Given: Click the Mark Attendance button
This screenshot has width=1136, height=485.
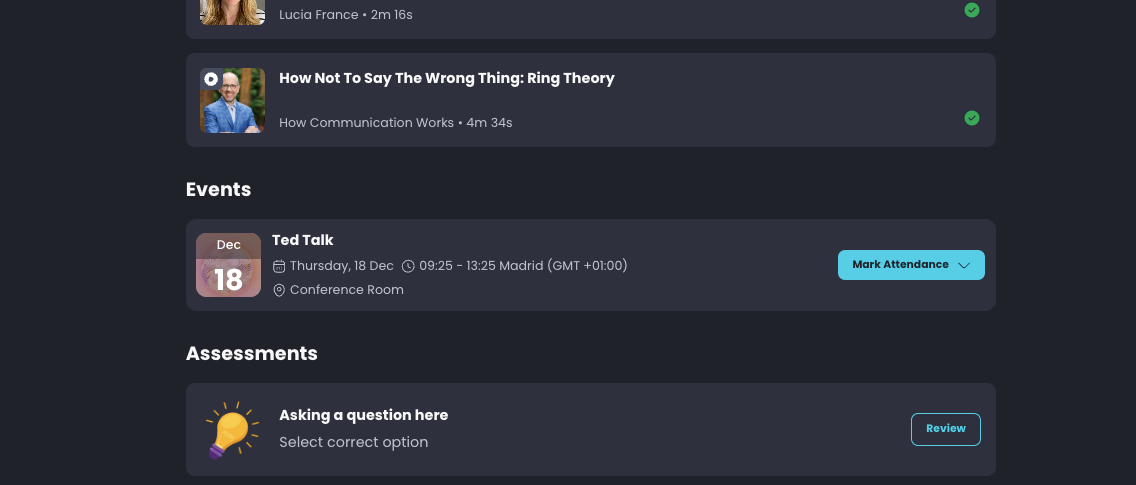Looking at the screenshot, I should [x=911, y=265].
